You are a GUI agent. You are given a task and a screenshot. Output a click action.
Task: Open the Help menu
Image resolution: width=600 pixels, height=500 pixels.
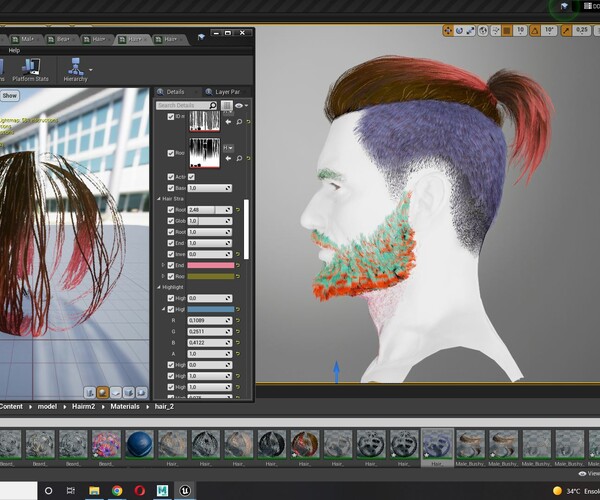pos(14,50)
